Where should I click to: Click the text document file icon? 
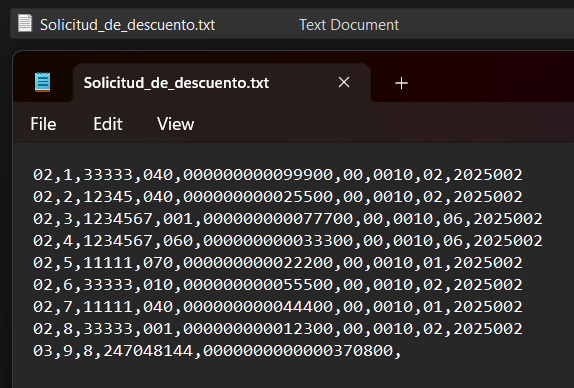(x=25, y=23)
